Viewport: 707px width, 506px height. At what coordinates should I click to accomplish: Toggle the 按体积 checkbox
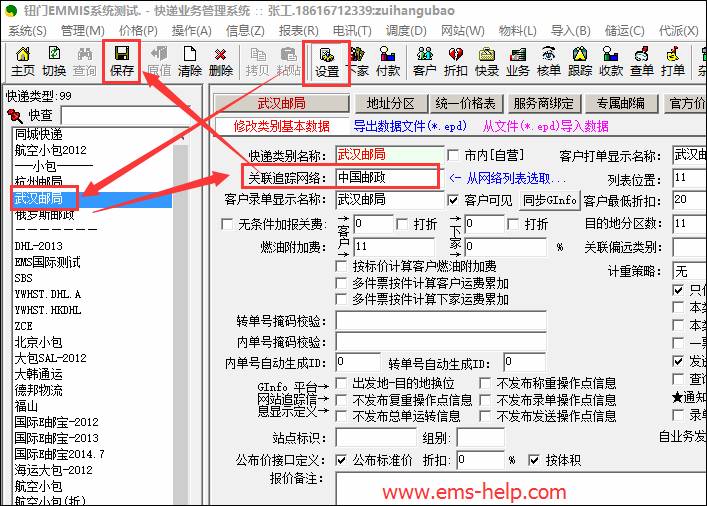[534, 460]
